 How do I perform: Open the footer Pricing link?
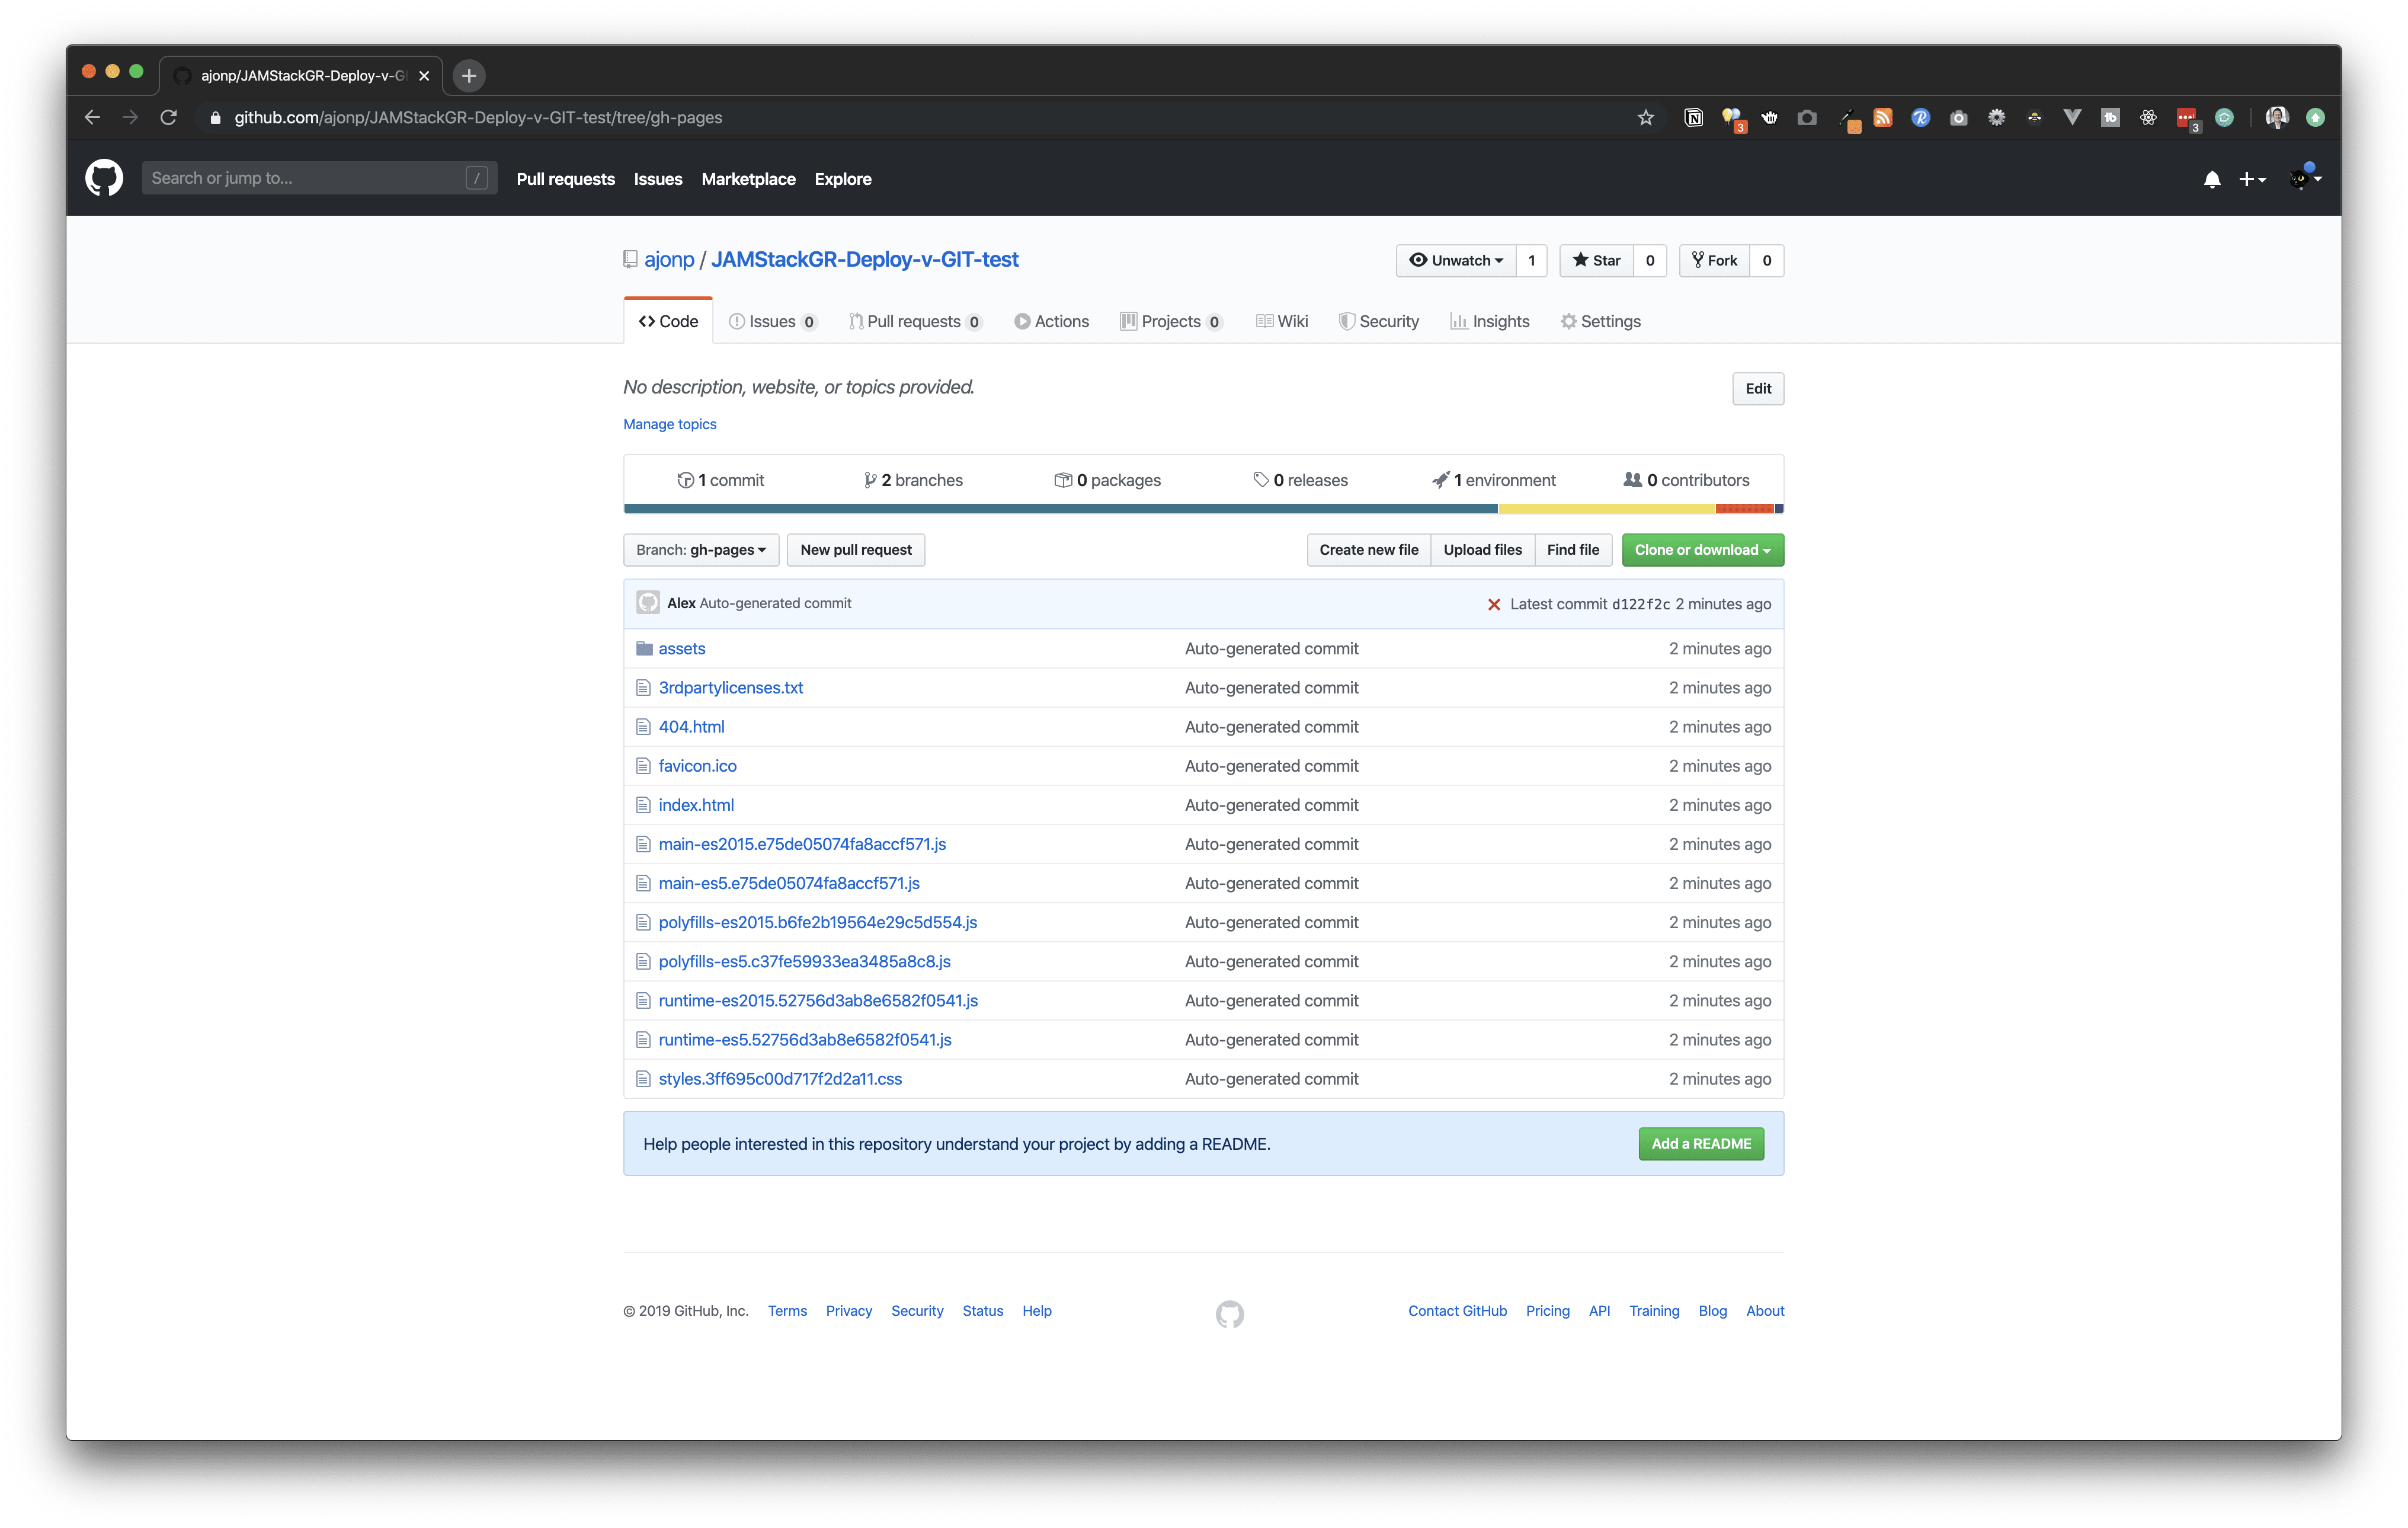(1548, 1311)
